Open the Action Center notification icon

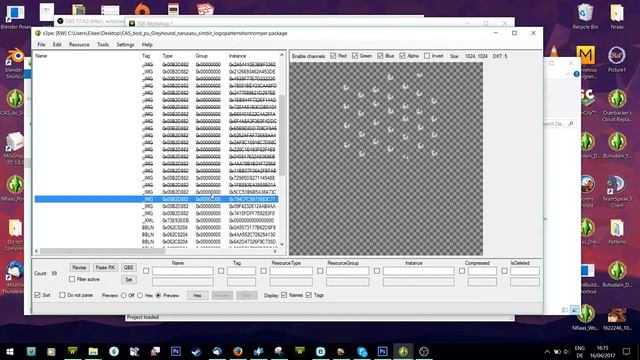point(627,351)
